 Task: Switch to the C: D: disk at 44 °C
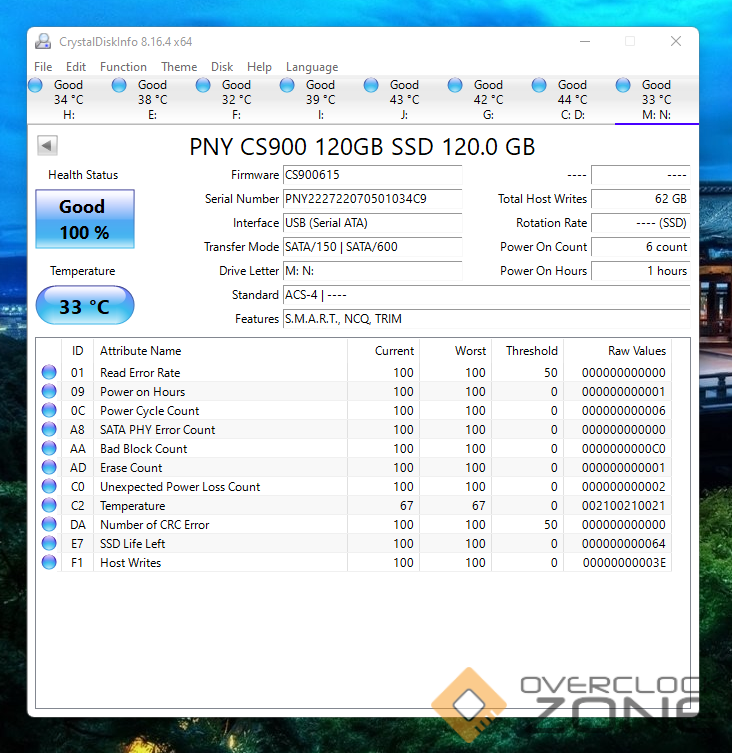pyautogui.click(x=573, y=99)
